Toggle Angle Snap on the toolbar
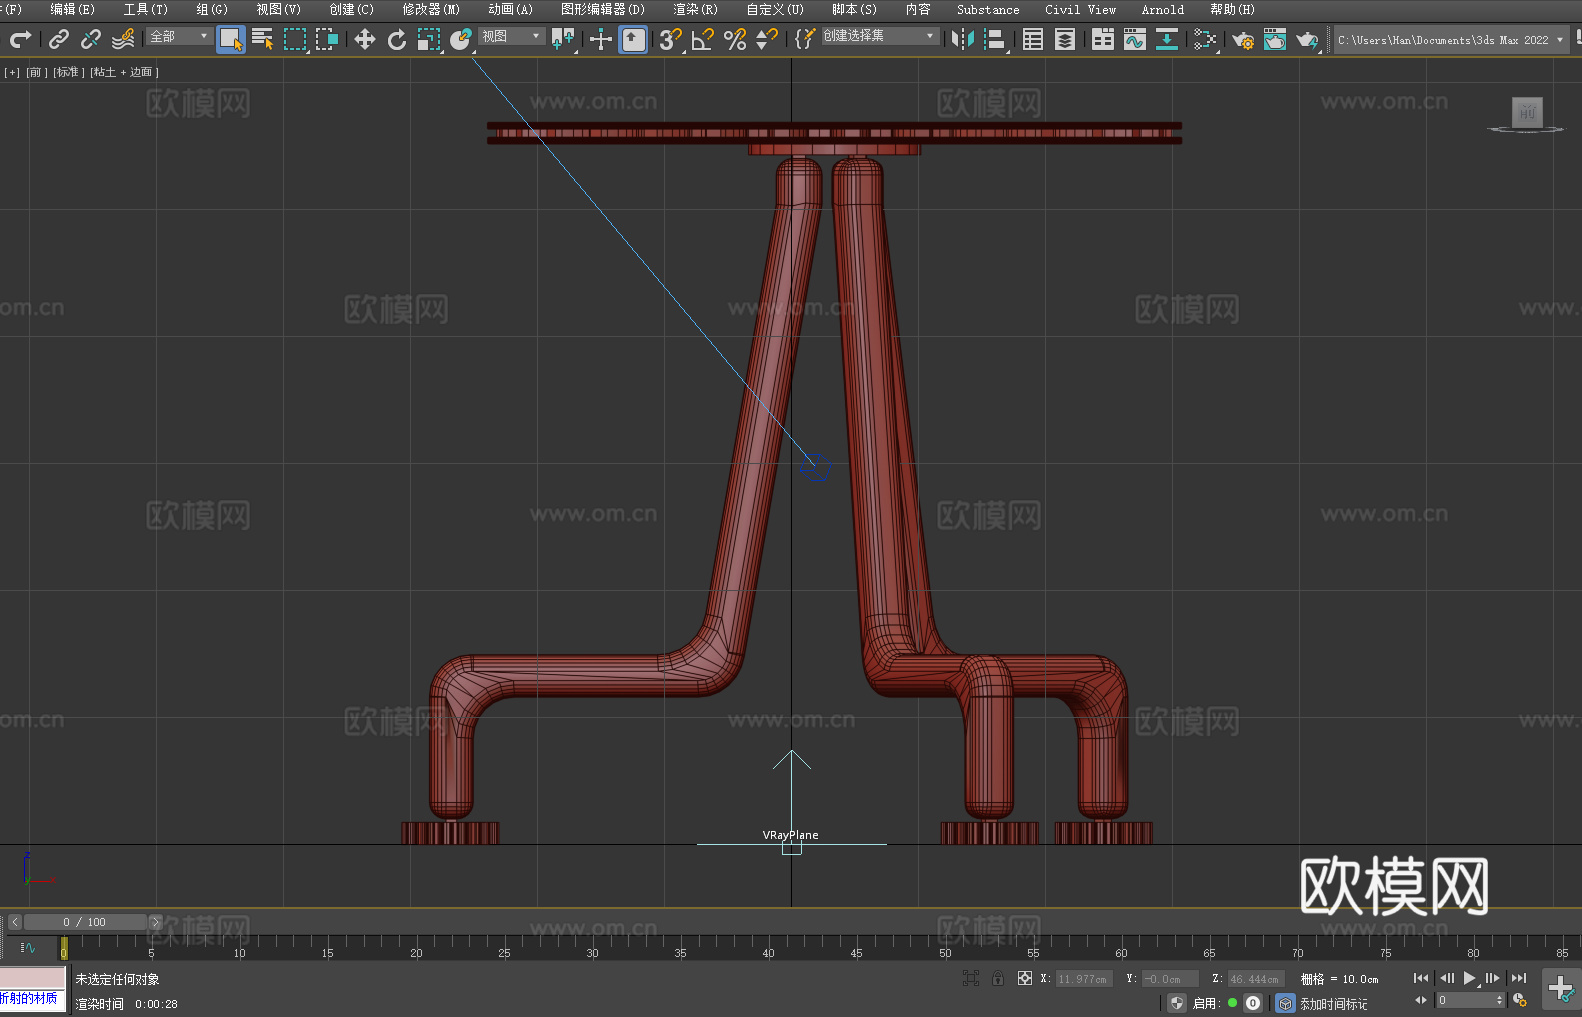Viewport: 1582px width, 1017px height. (703, 39)
